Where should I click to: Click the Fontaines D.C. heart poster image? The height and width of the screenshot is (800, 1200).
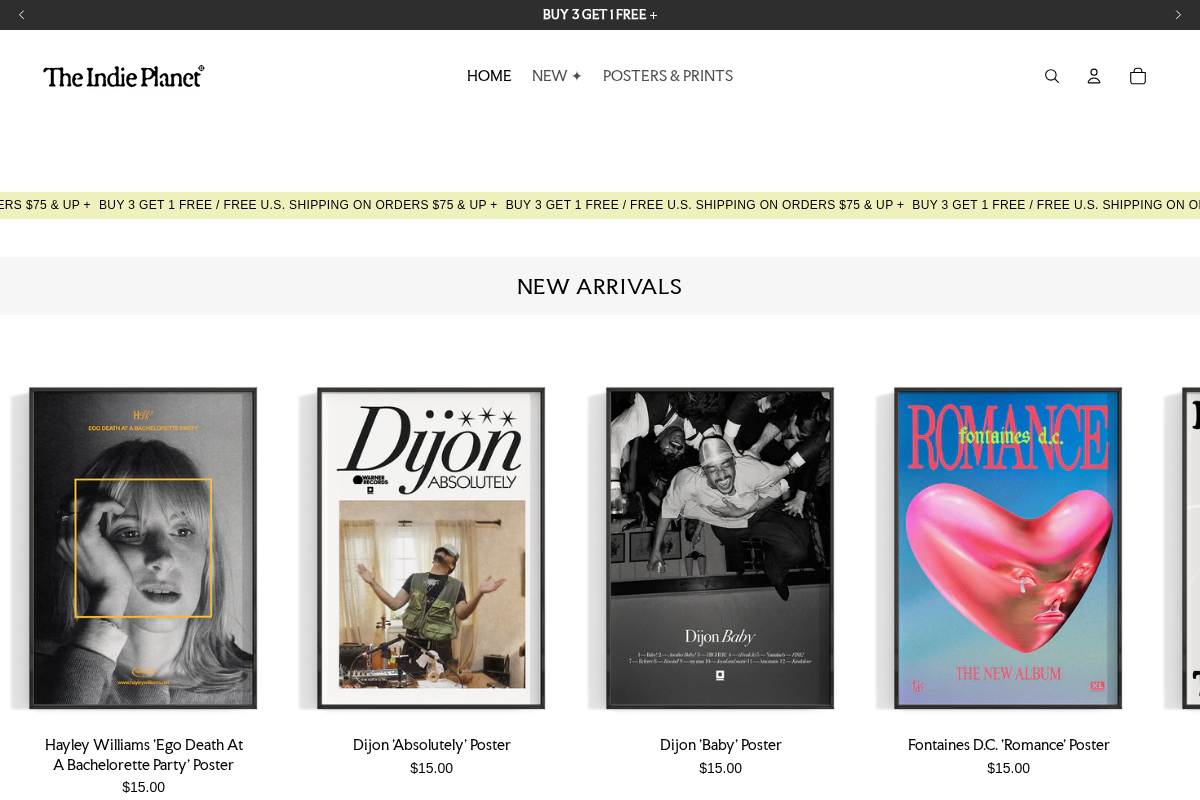1008,548
